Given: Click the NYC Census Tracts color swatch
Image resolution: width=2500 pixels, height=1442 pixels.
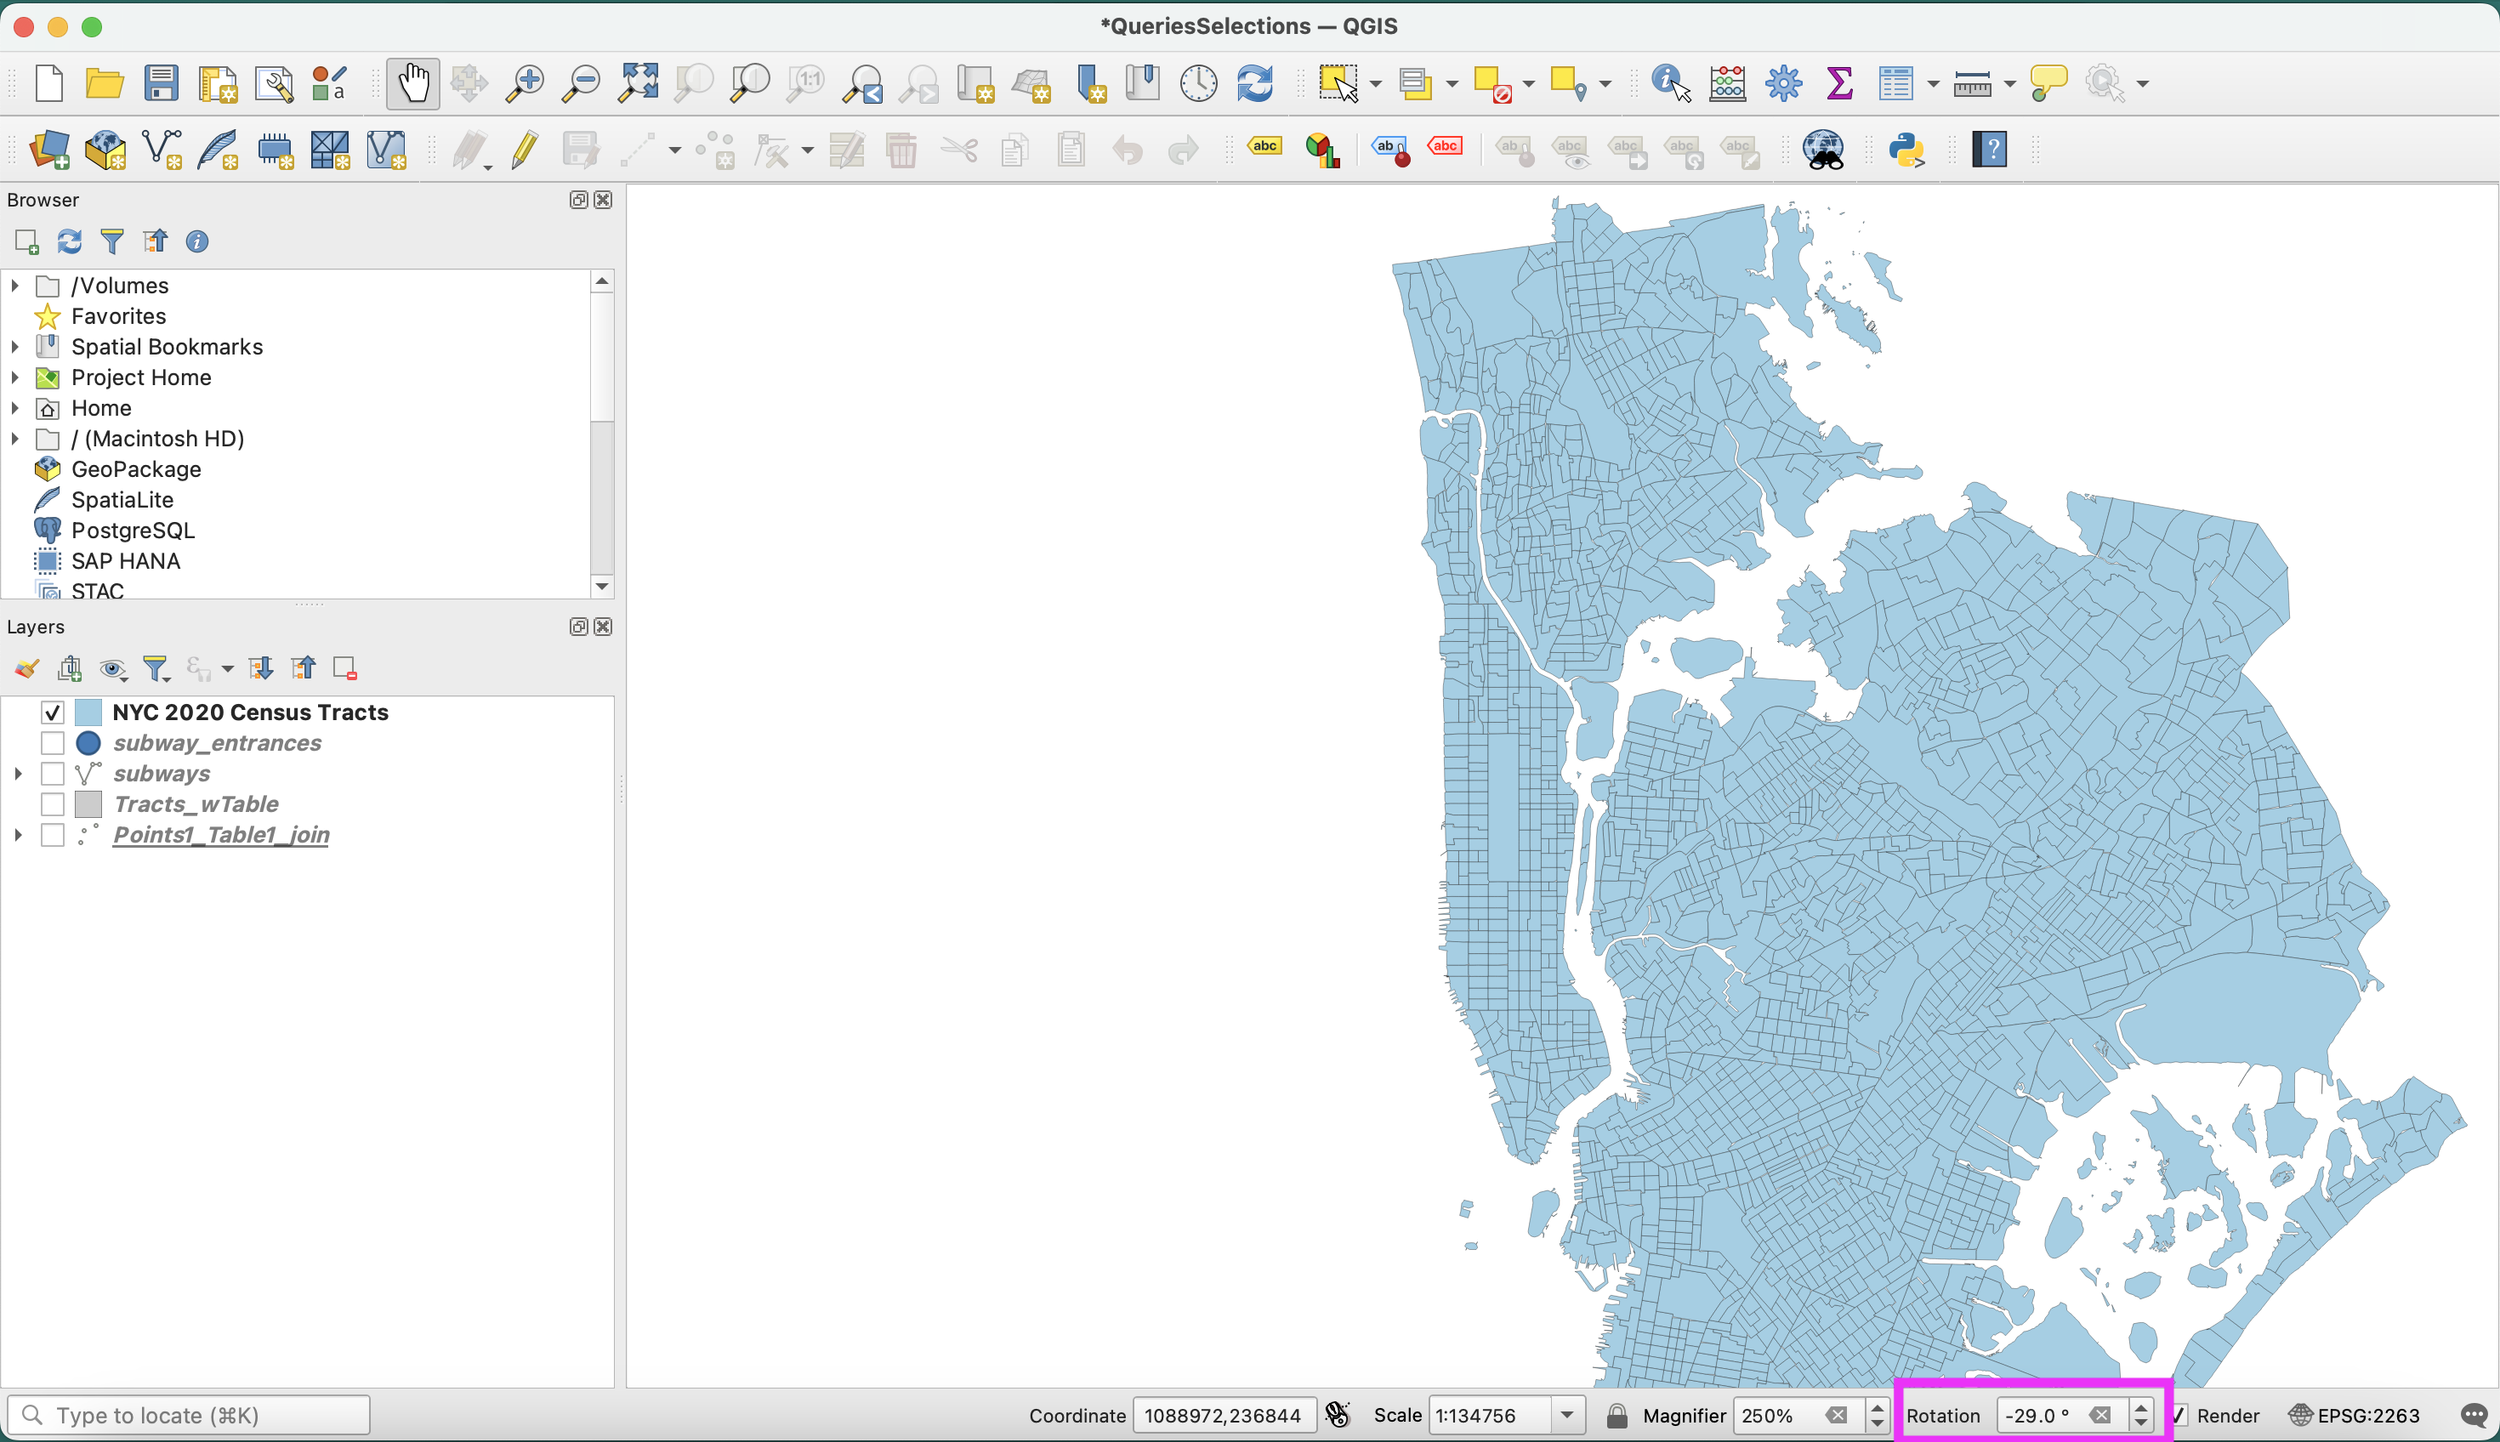Looking at the screenshot, I should [x=89, y=712].
